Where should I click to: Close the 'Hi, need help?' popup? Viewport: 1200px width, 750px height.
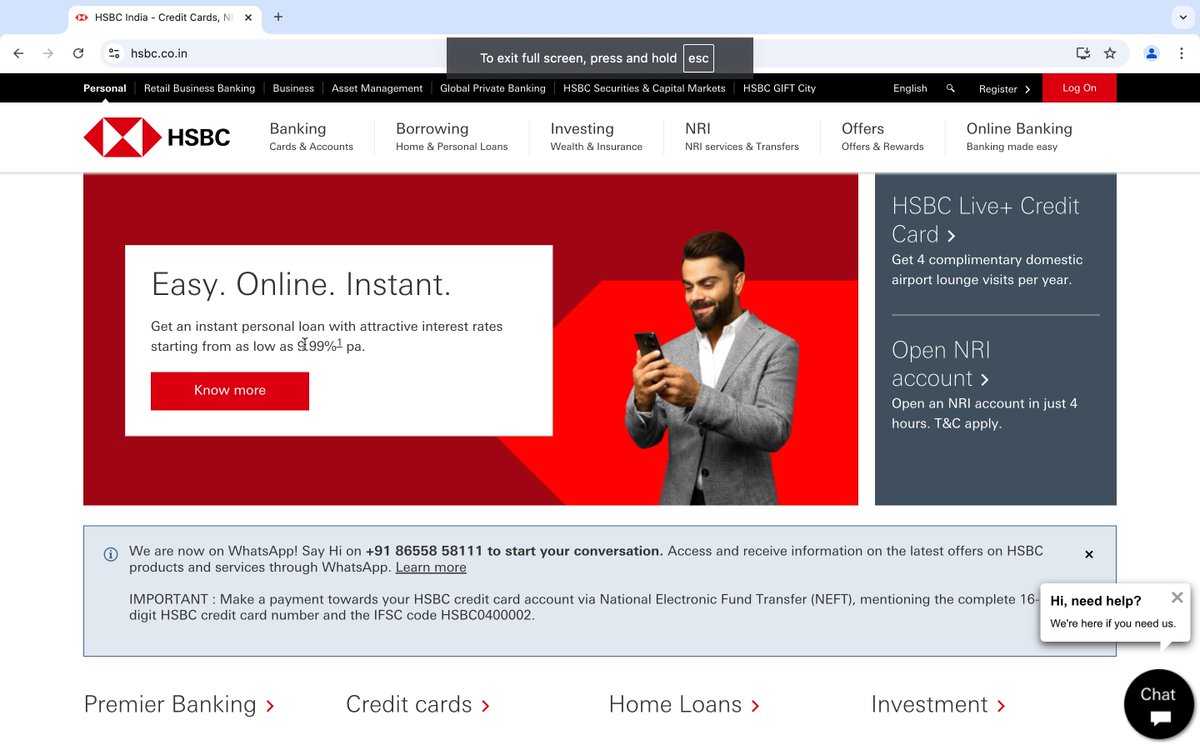(1177, 597)
